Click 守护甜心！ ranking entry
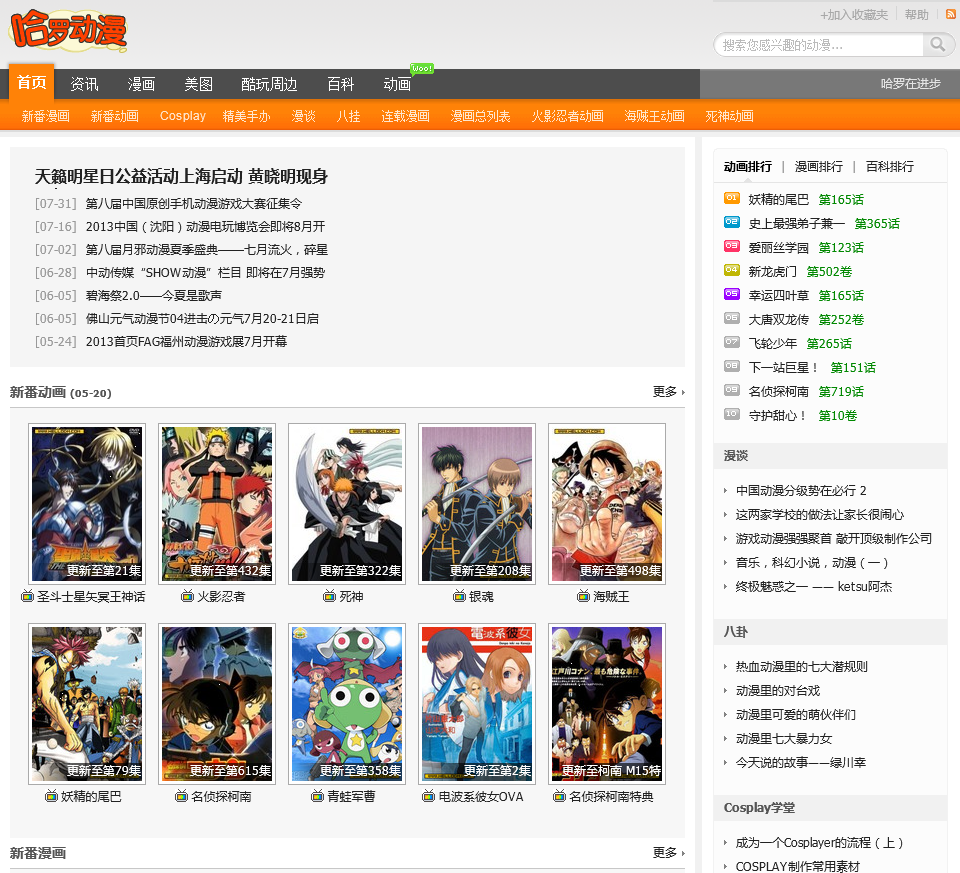 (x=778, y=416)
